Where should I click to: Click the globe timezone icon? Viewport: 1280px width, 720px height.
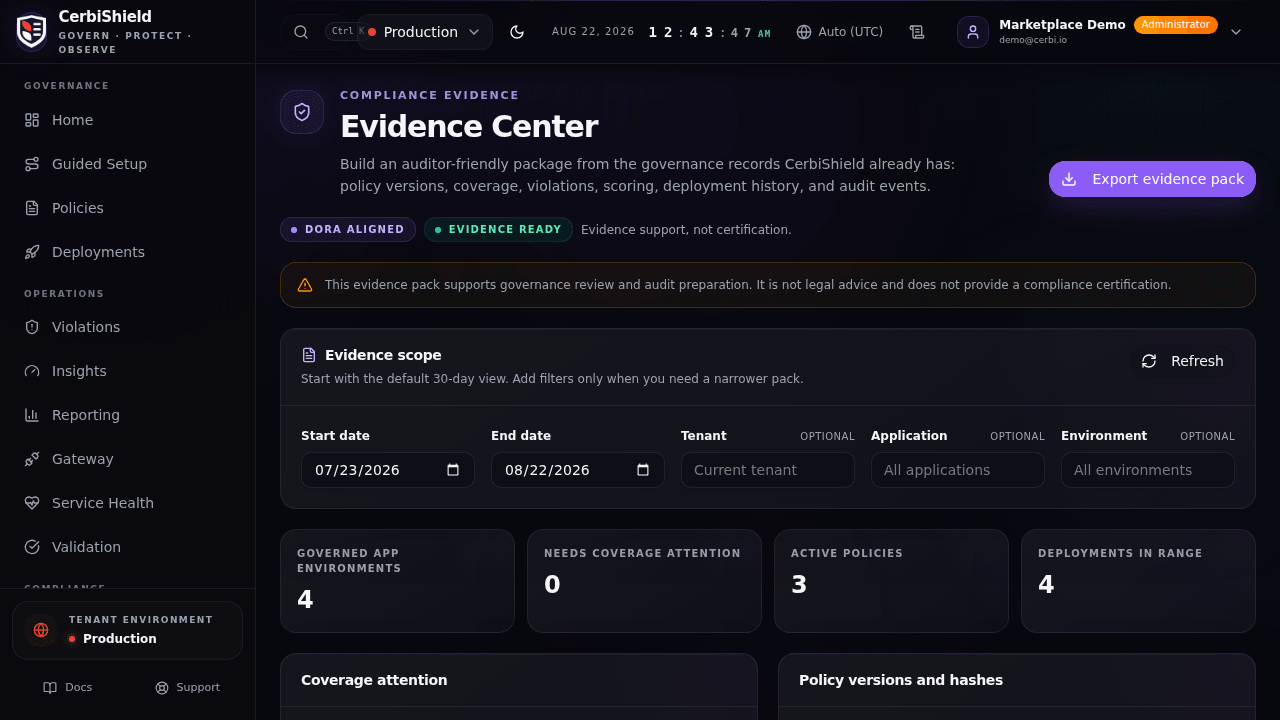click(804, 32)
